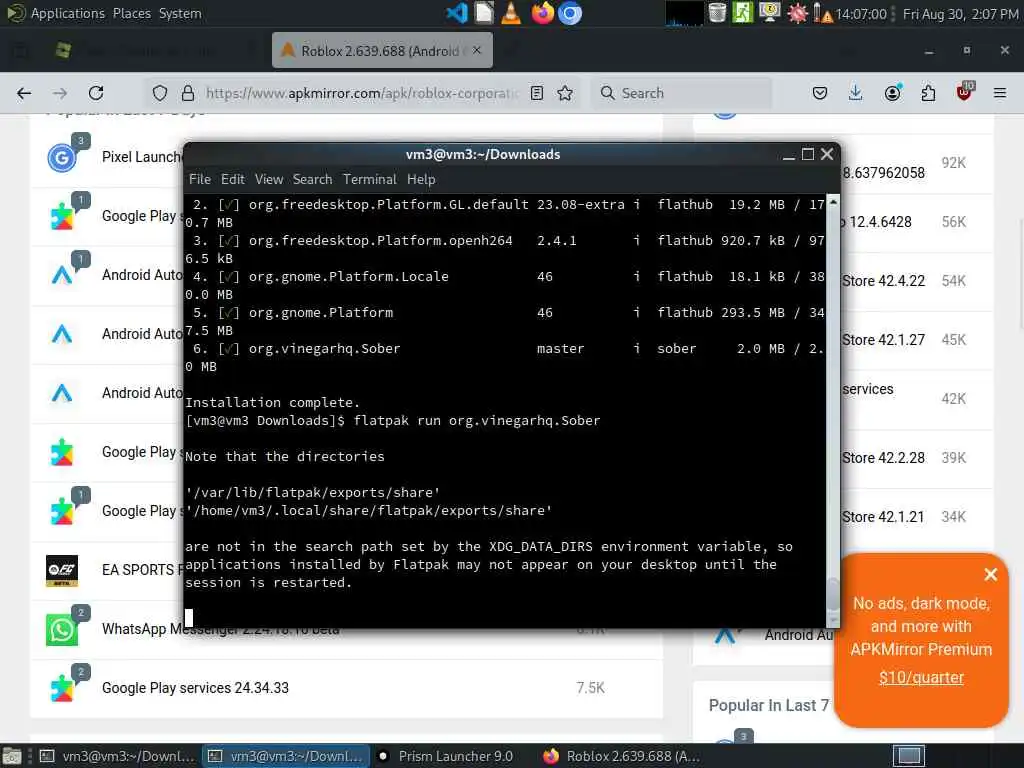1024x768 pixels.
Task: Open Firefox from the top panel launcher
Action: tap(542, 13)
